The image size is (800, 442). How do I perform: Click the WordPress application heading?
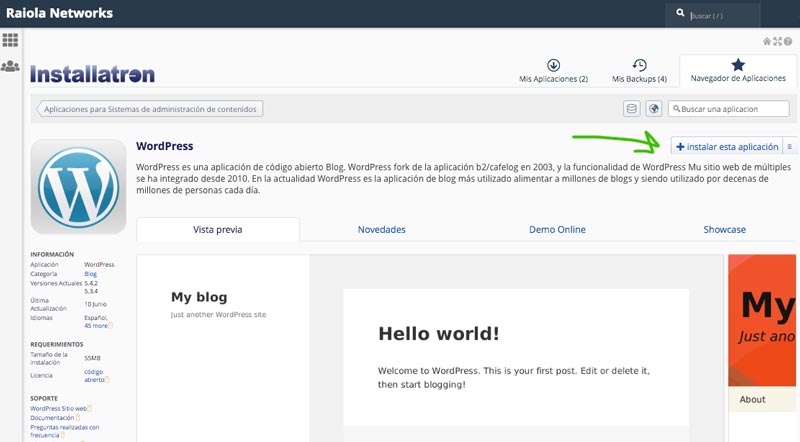click(165, 146)
